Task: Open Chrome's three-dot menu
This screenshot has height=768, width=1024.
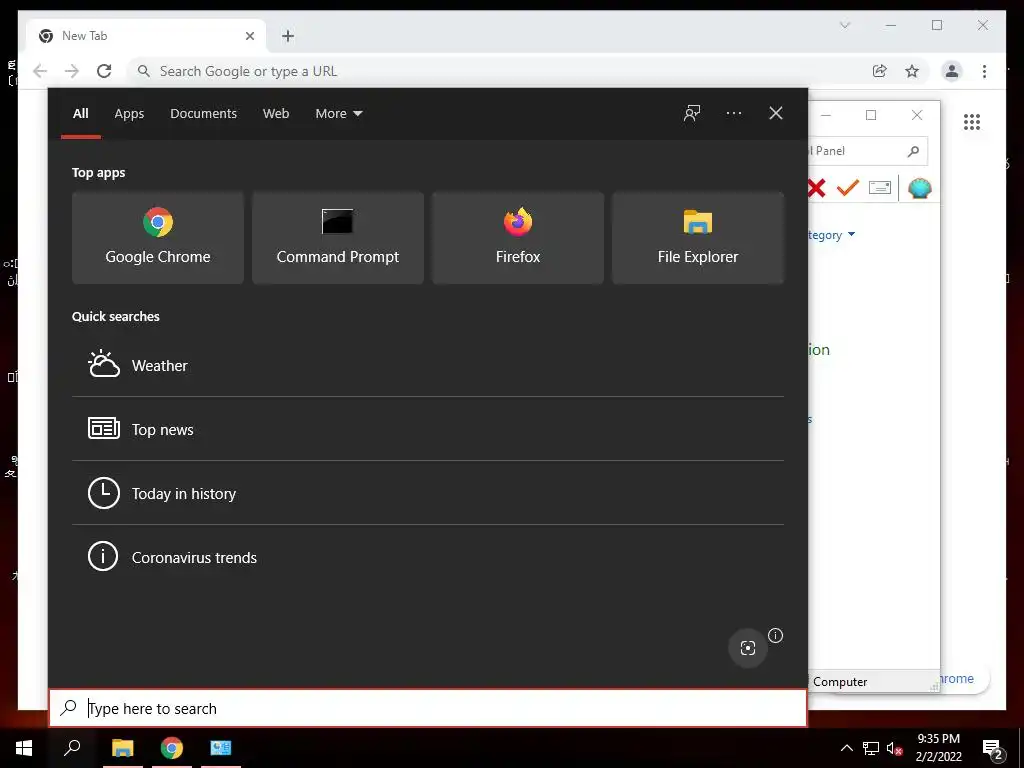Action: pos(984,71)
